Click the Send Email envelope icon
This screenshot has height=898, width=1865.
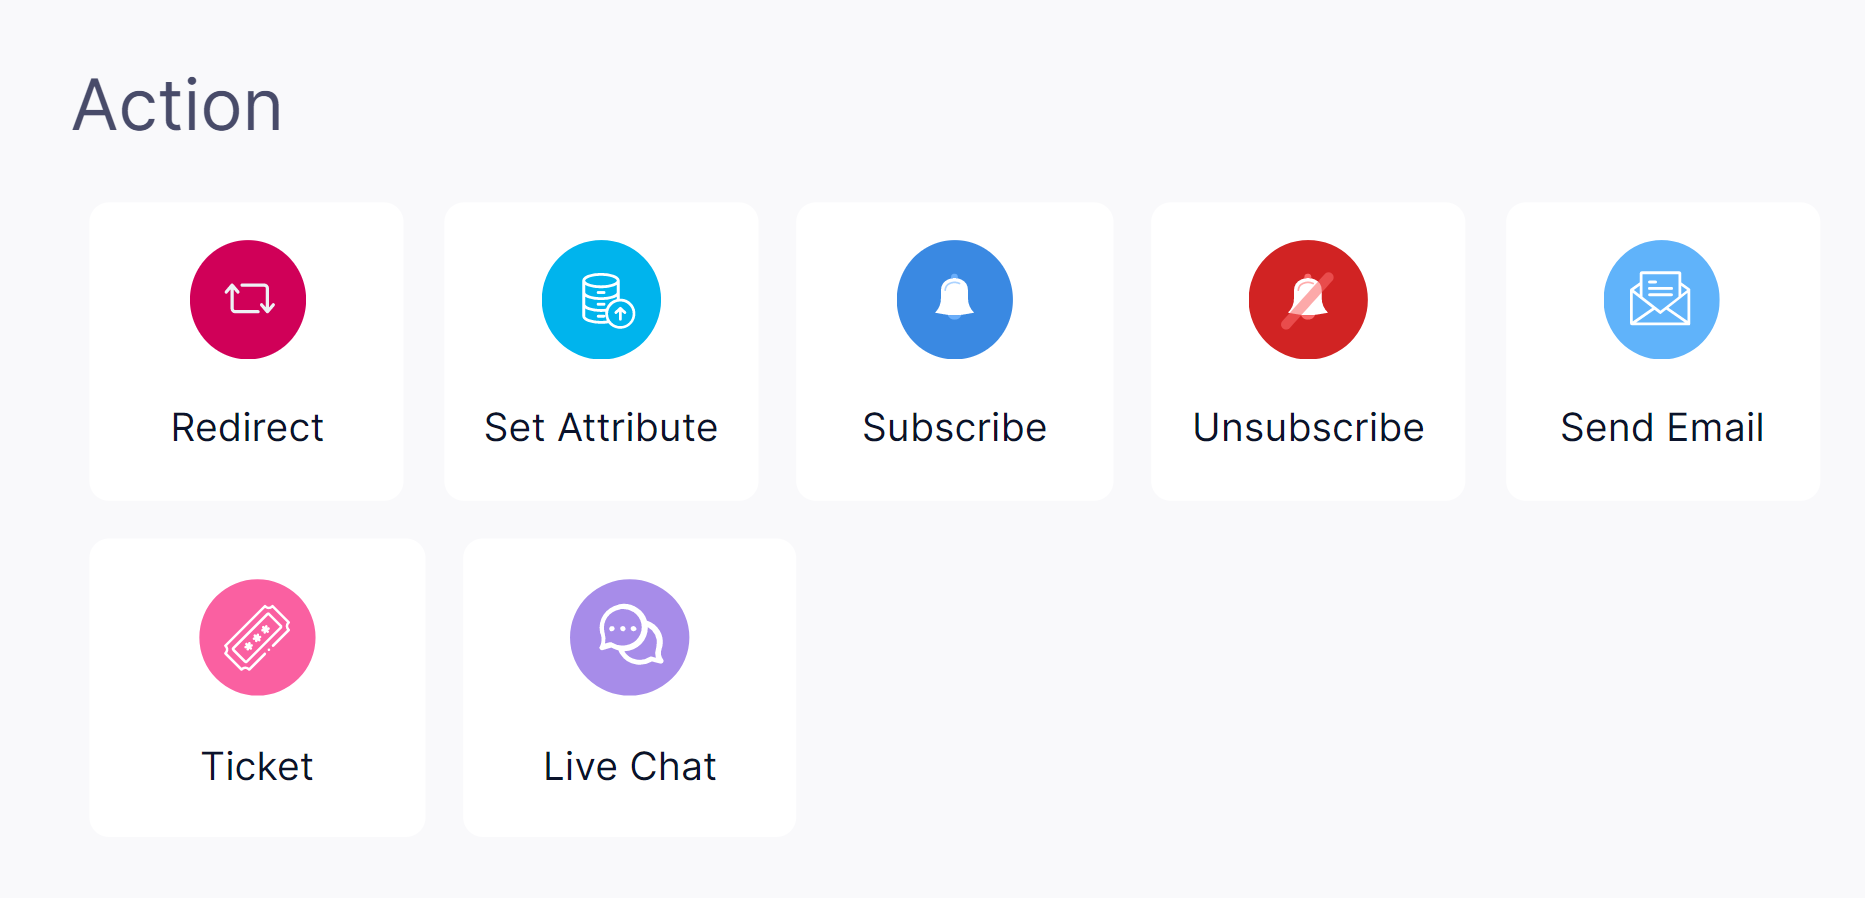[1662, 299]
